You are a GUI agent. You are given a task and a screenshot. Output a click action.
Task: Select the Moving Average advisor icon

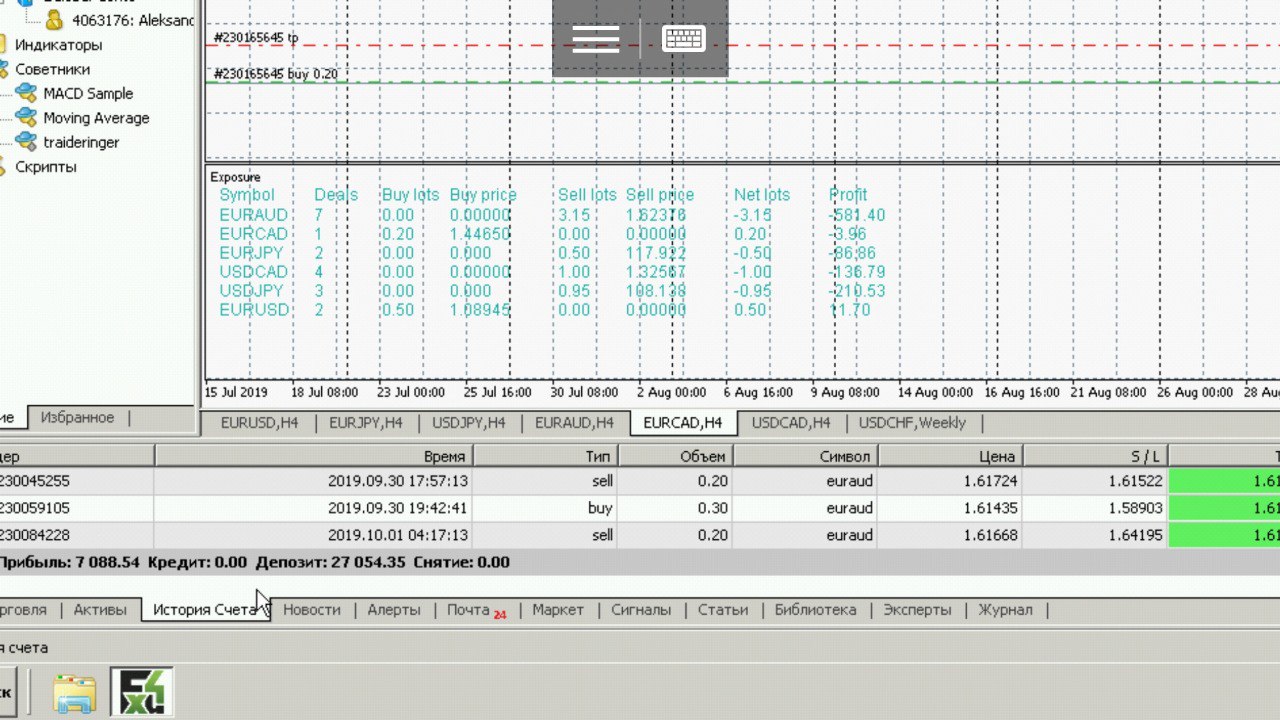tap(26, 117)
